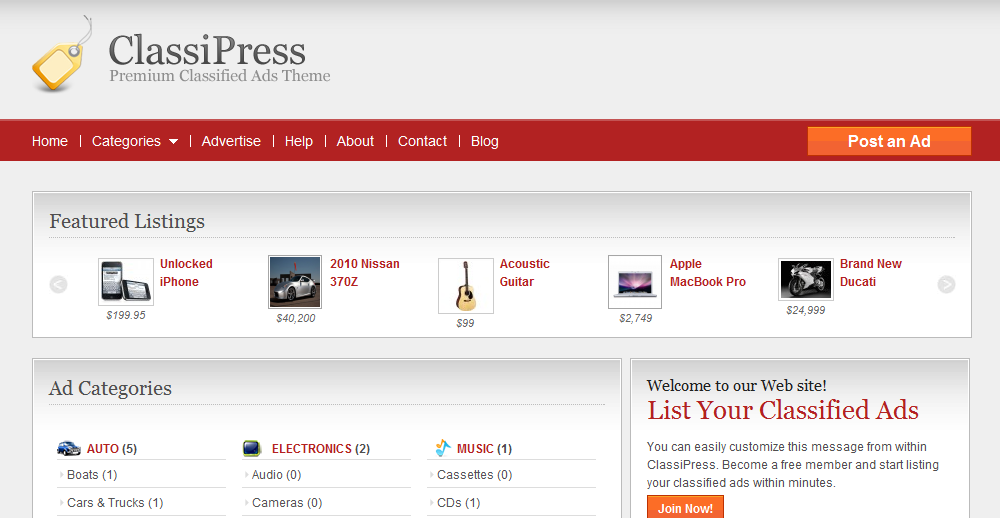
Task: Click the $2,749 MacBook price text
Action: coord(635,318)
